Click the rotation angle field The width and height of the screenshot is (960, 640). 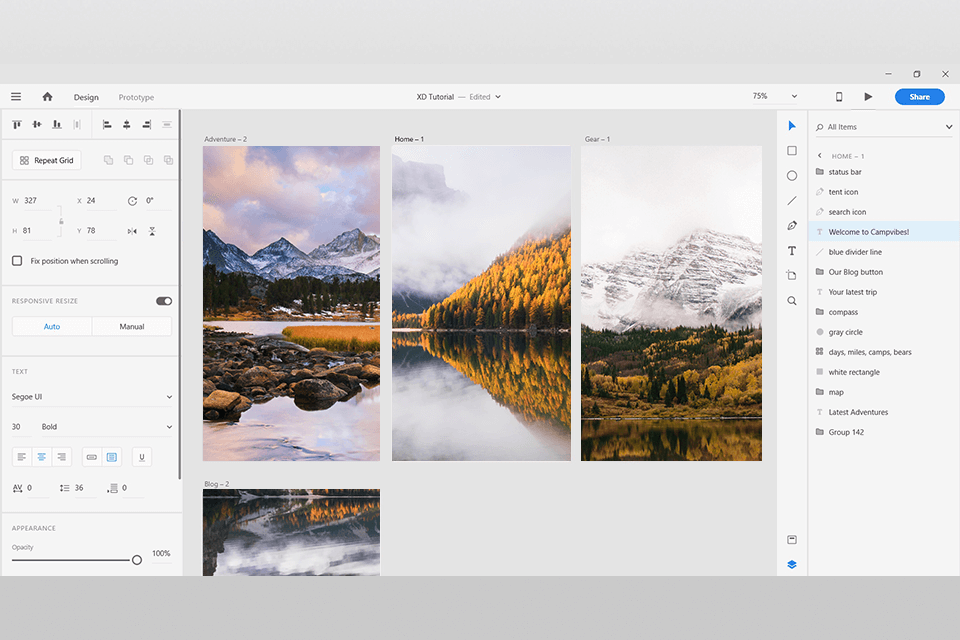tap(158, 201)
